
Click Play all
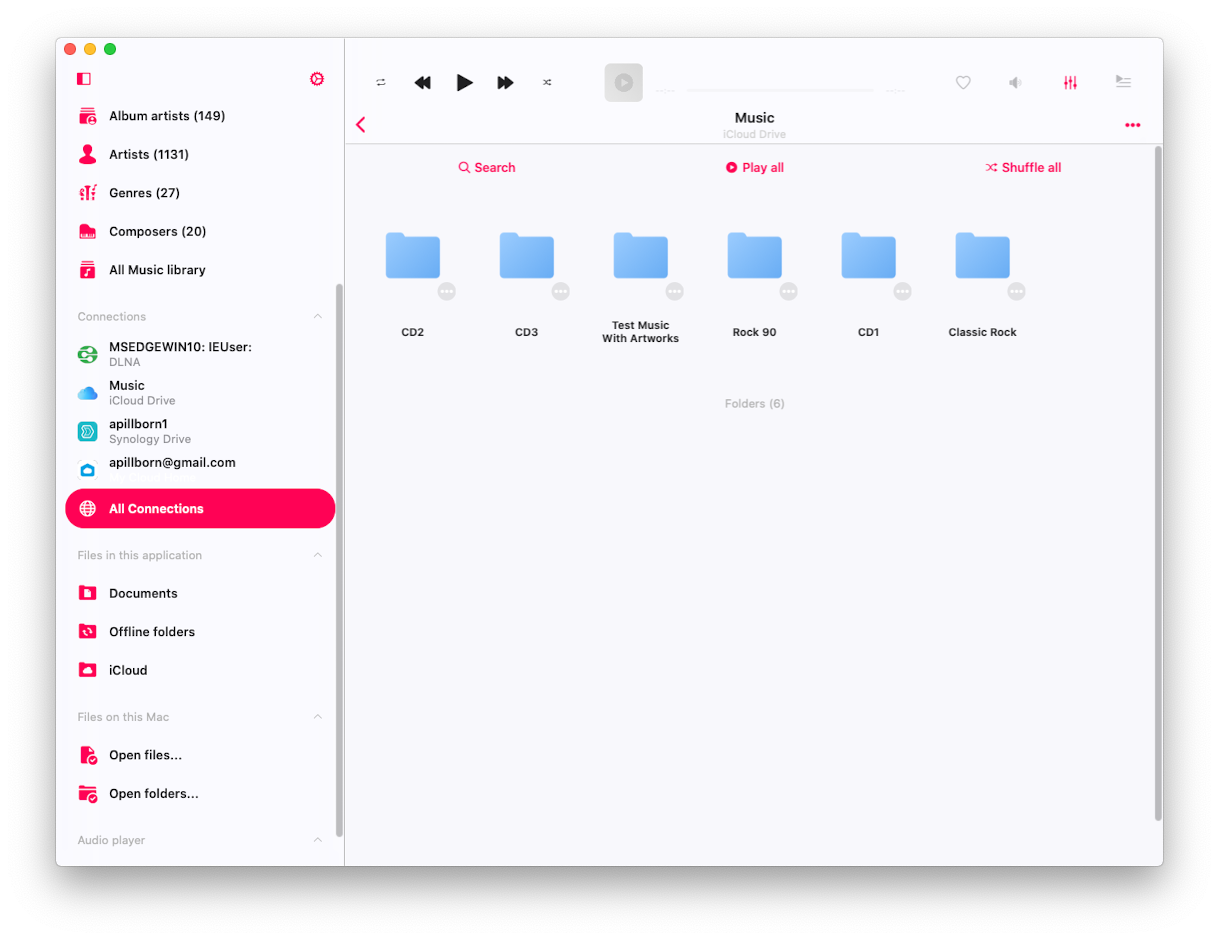[755, 168]
